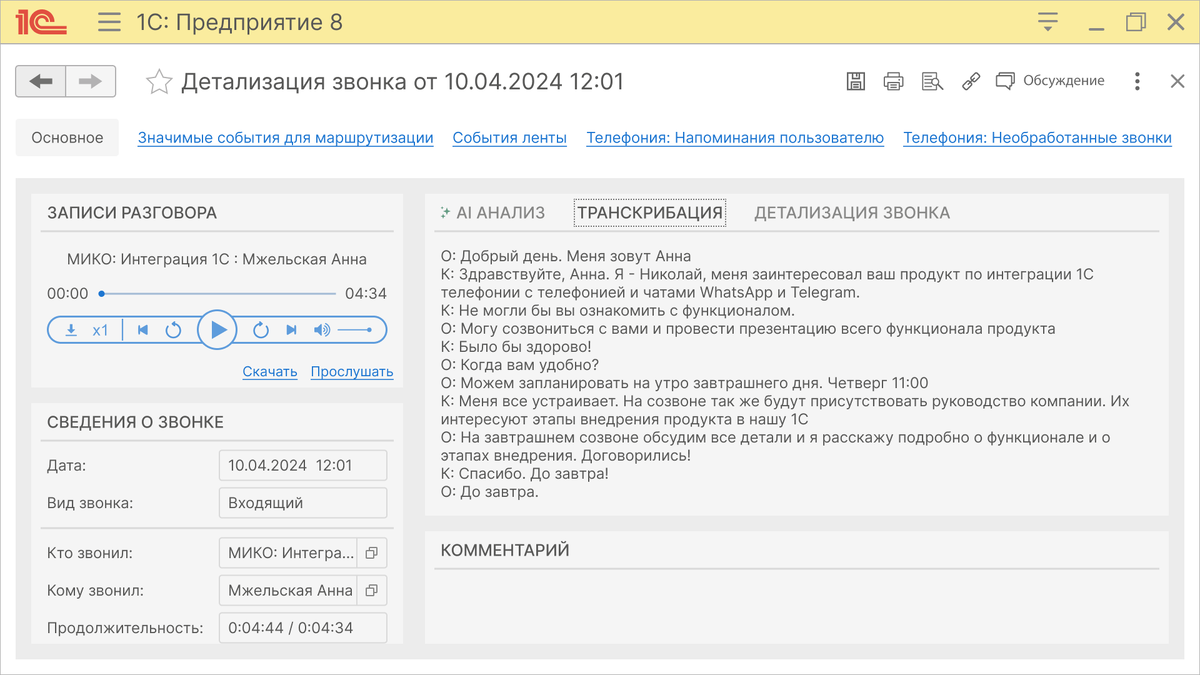
Task: Click the 04:34 total duration label
Action: click(366, 294)
